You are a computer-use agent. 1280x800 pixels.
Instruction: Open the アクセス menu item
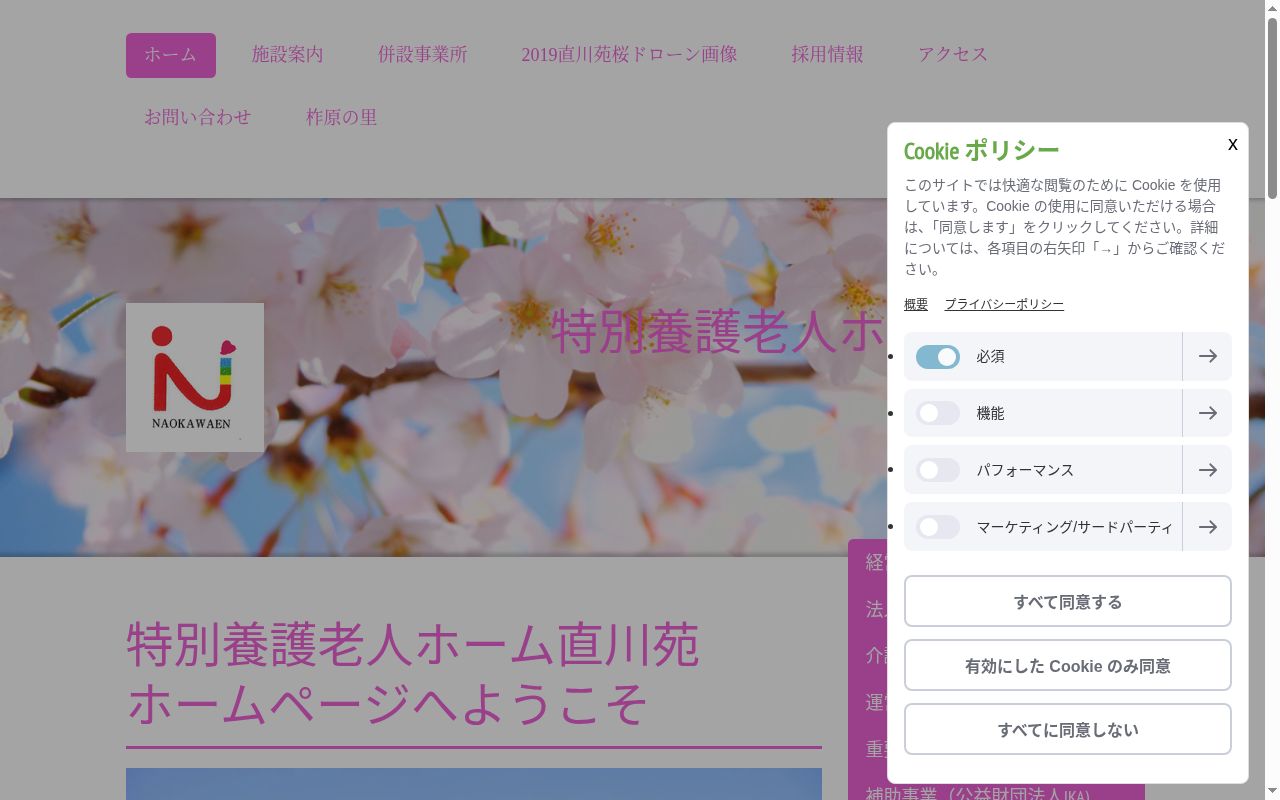[953, 55]
